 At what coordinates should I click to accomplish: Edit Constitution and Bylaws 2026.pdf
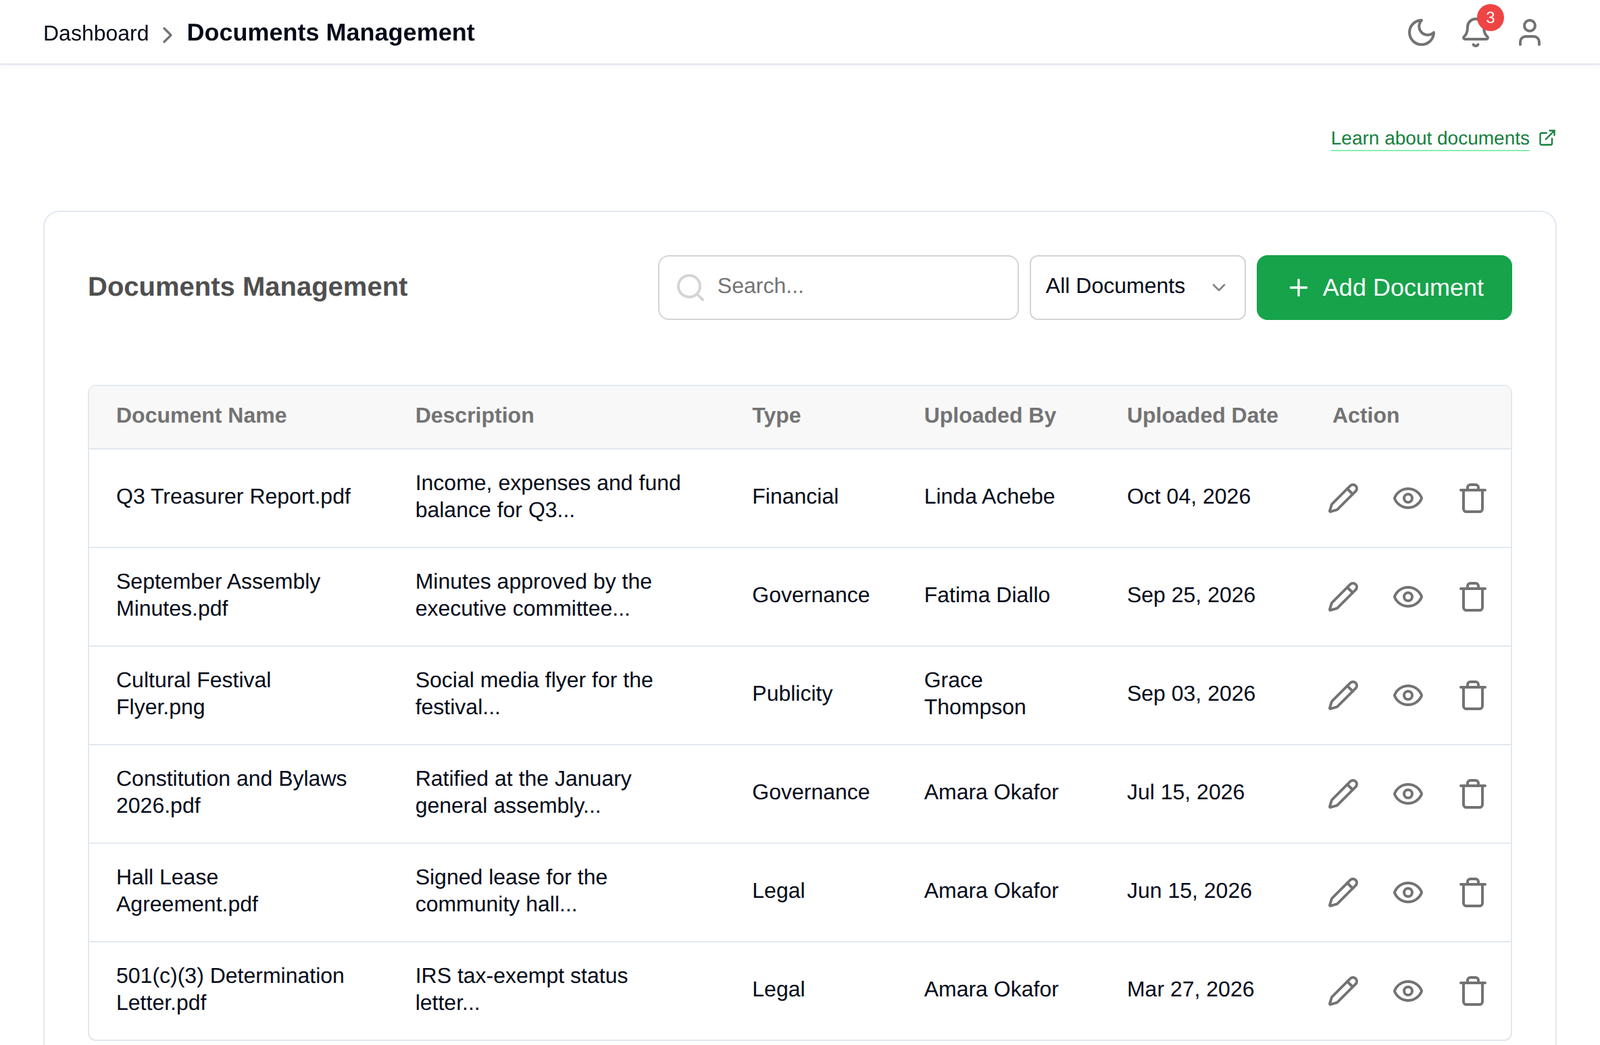(1343, 794)
